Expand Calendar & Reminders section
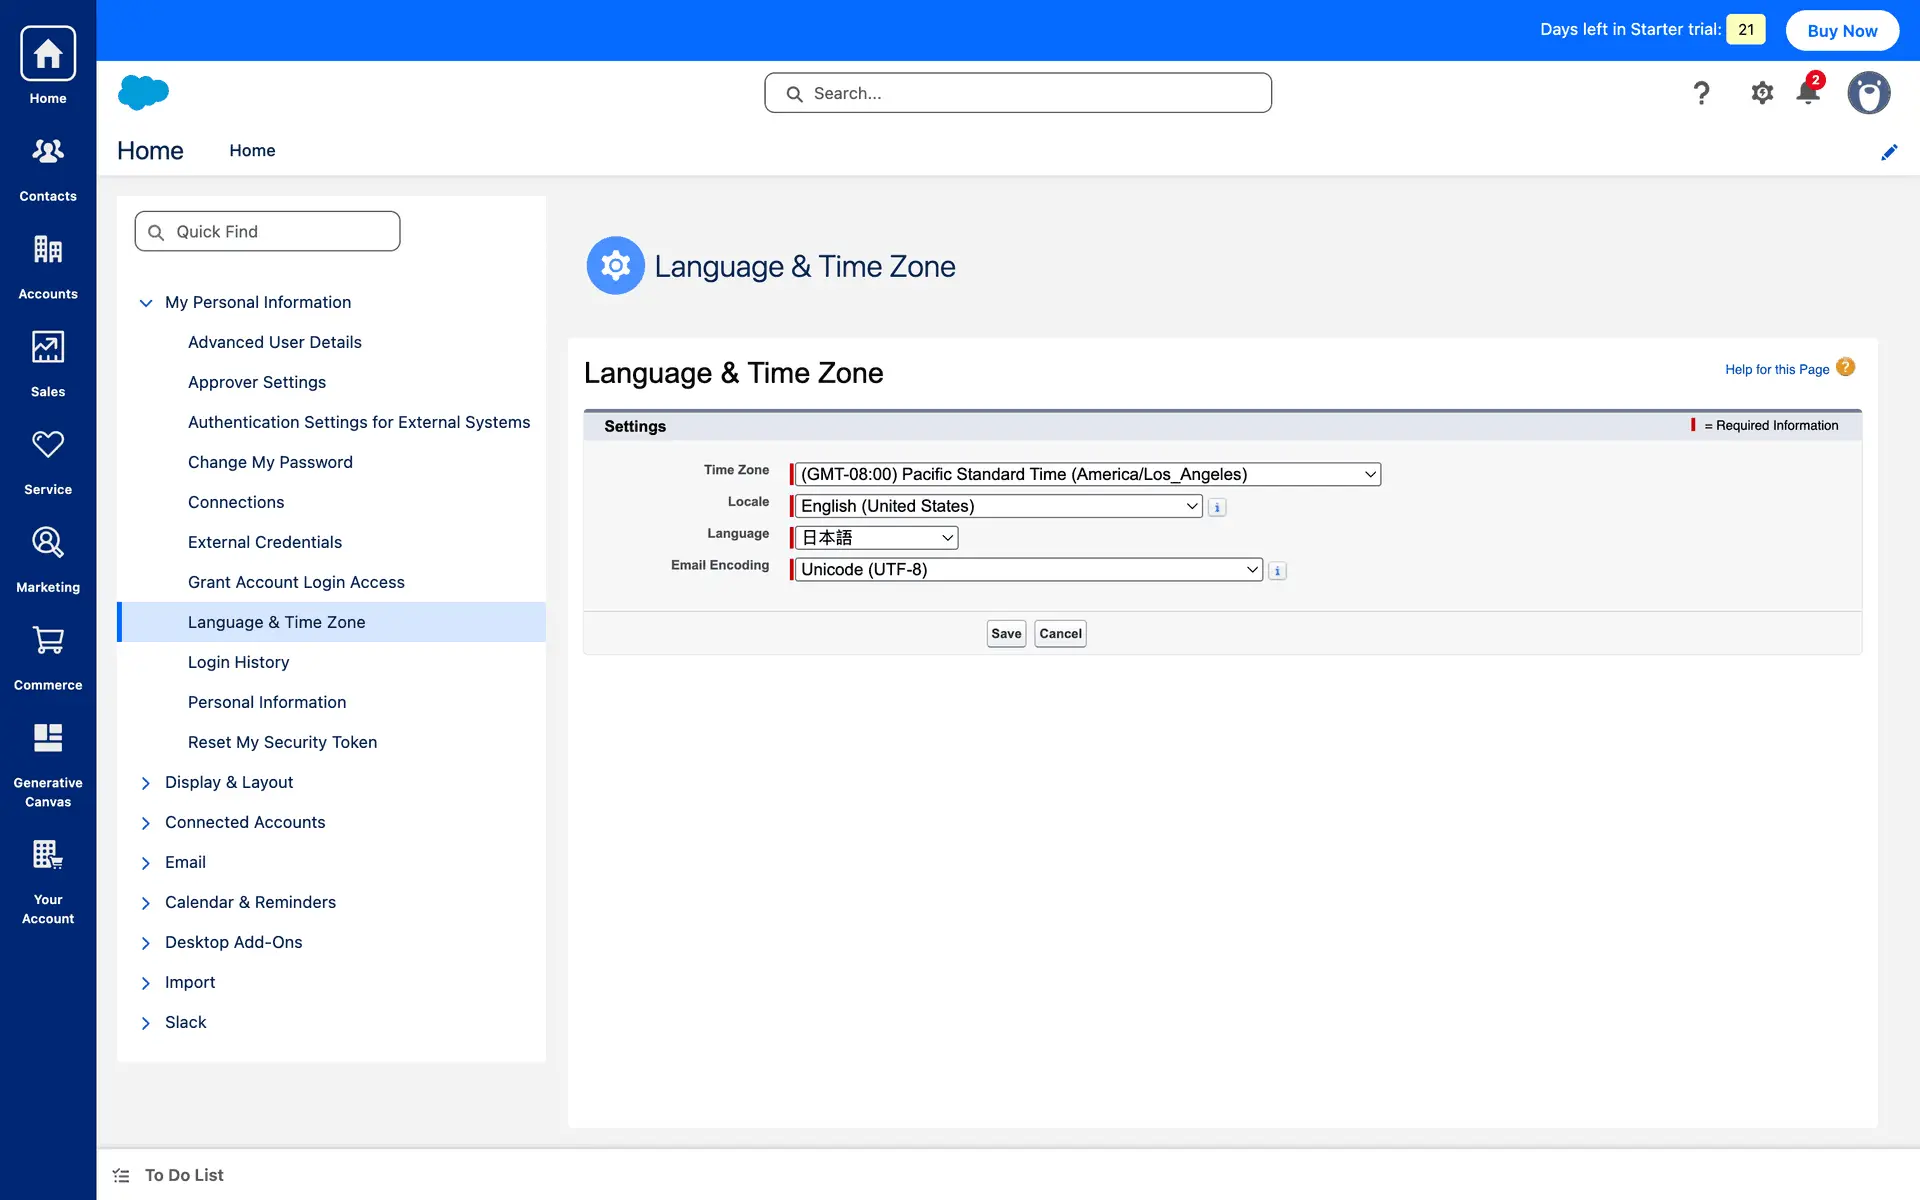This screenshot has width=1920, height=1200. 146,903
